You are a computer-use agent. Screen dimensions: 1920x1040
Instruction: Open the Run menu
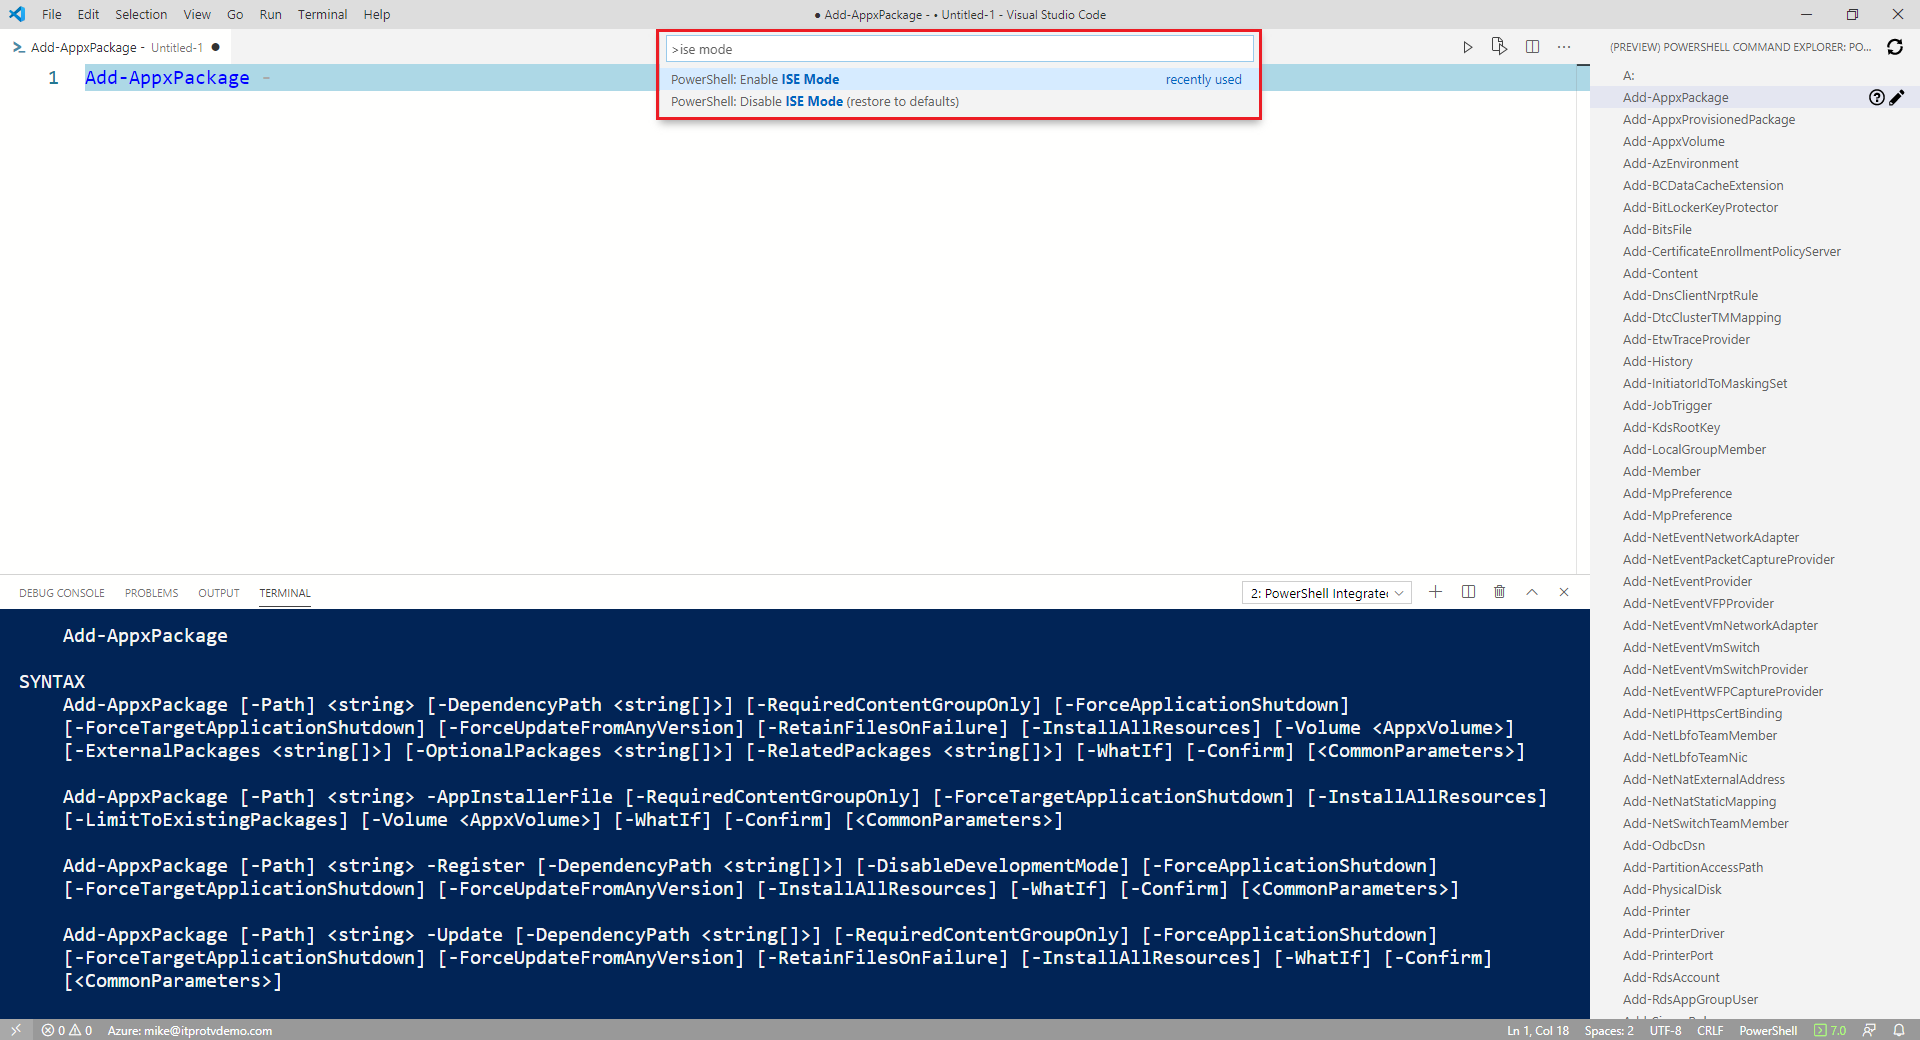270,14
